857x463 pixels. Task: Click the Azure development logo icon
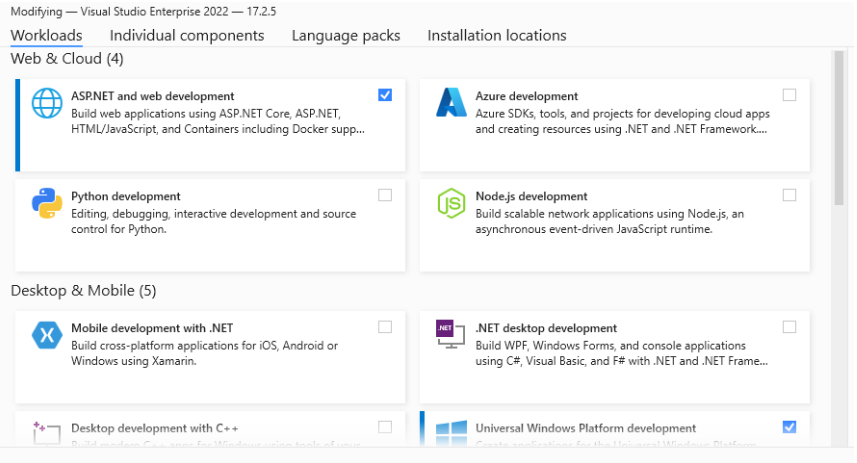451,103
